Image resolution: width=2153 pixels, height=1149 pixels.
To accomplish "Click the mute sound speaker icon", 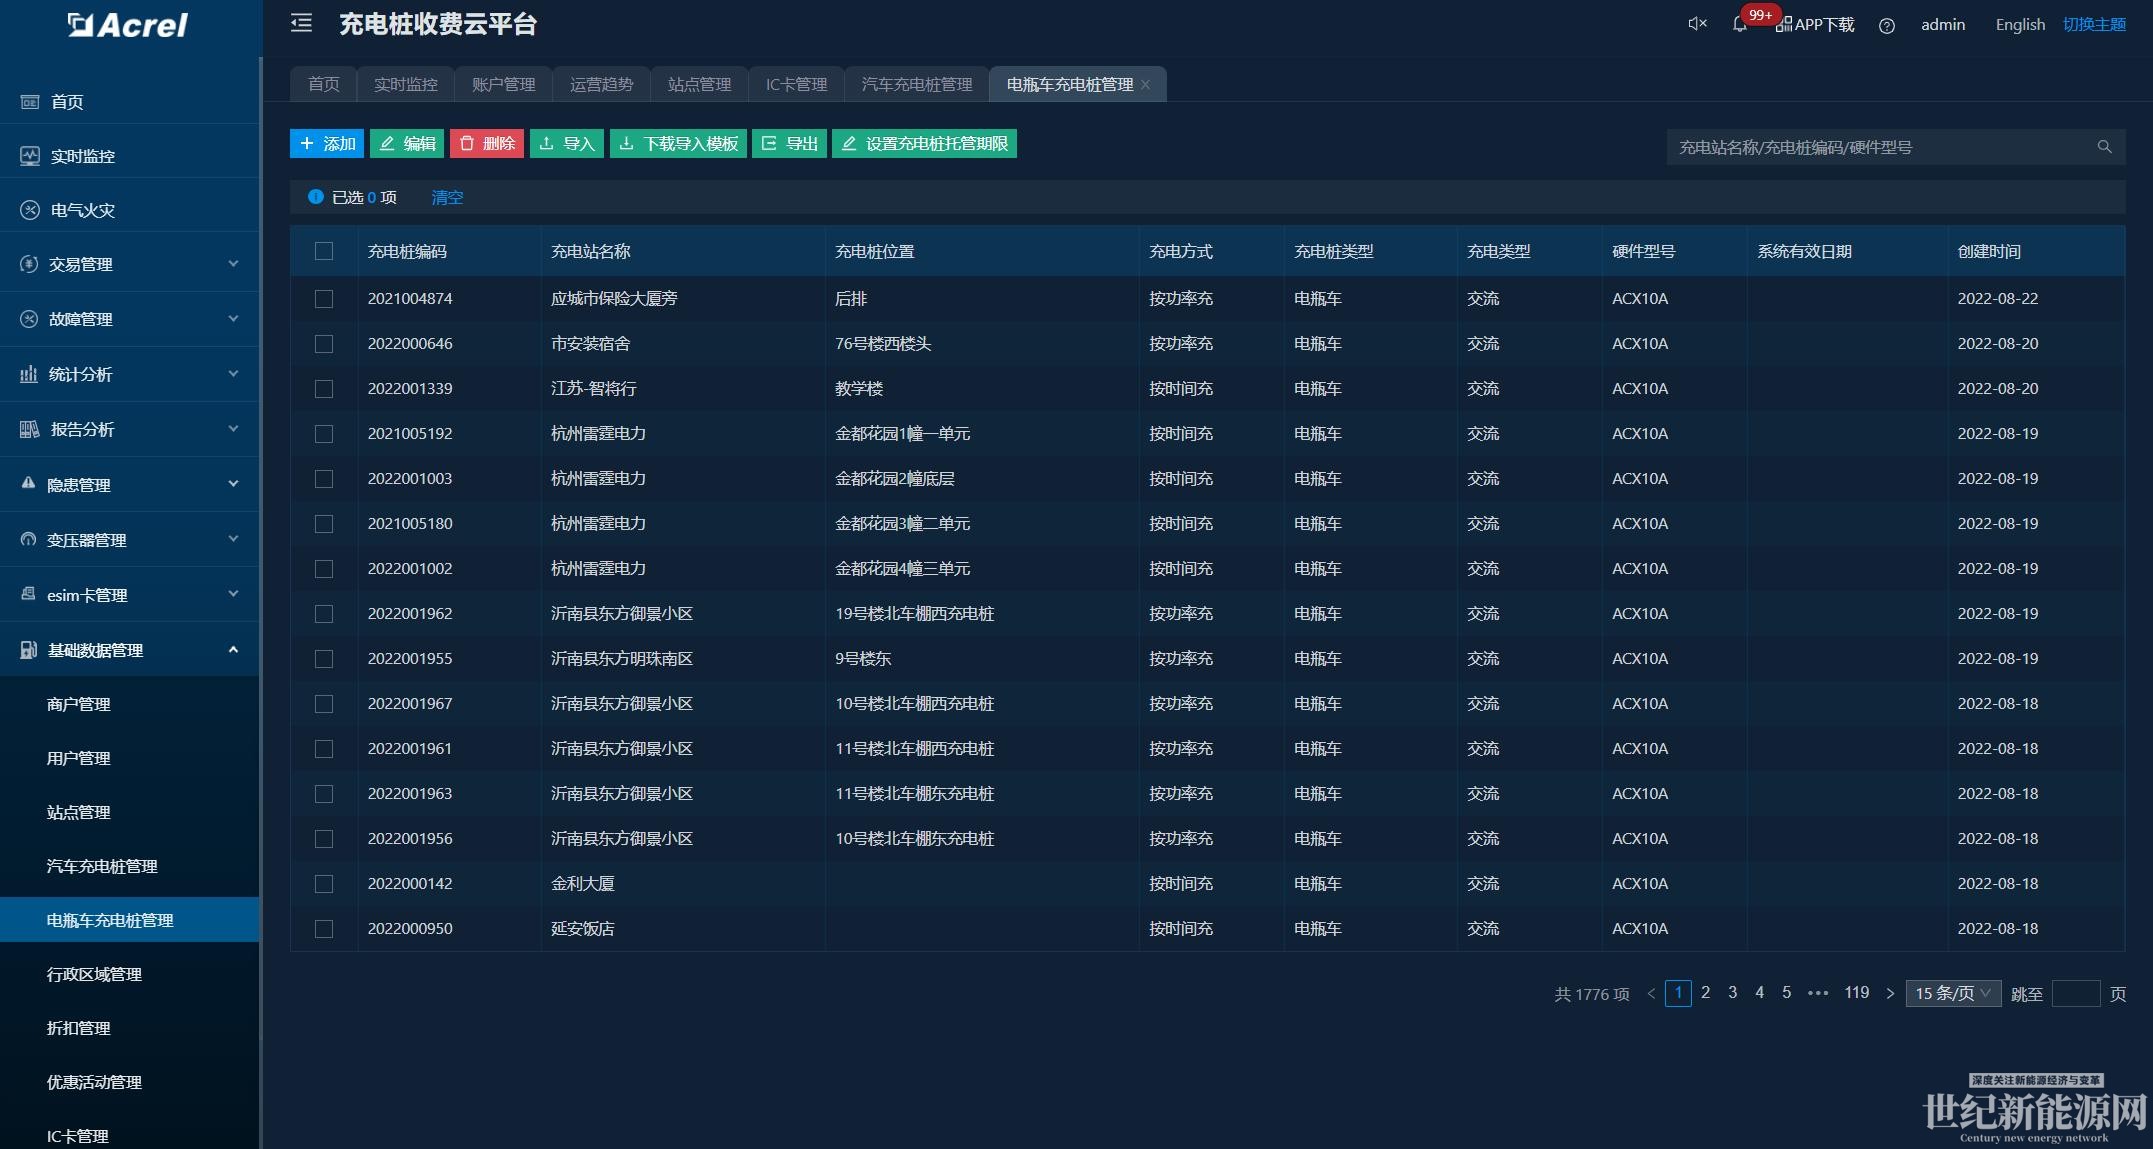I will (x=1697, y=24).
